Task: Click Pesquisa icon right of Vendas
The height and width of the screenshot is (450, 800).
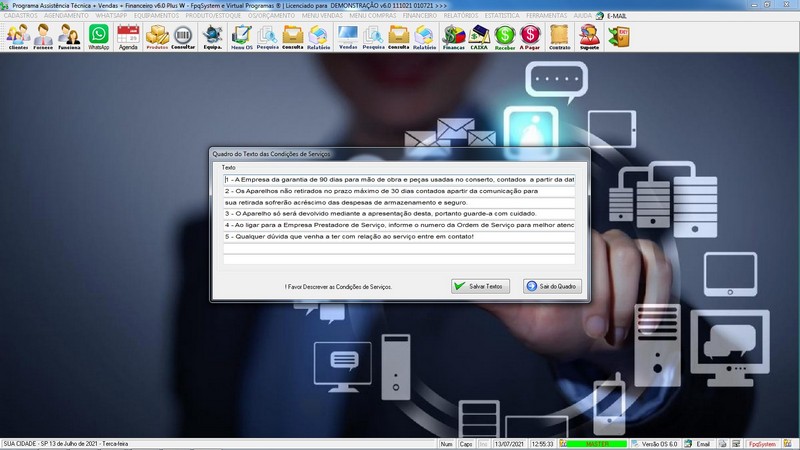Action: (373, 37)
